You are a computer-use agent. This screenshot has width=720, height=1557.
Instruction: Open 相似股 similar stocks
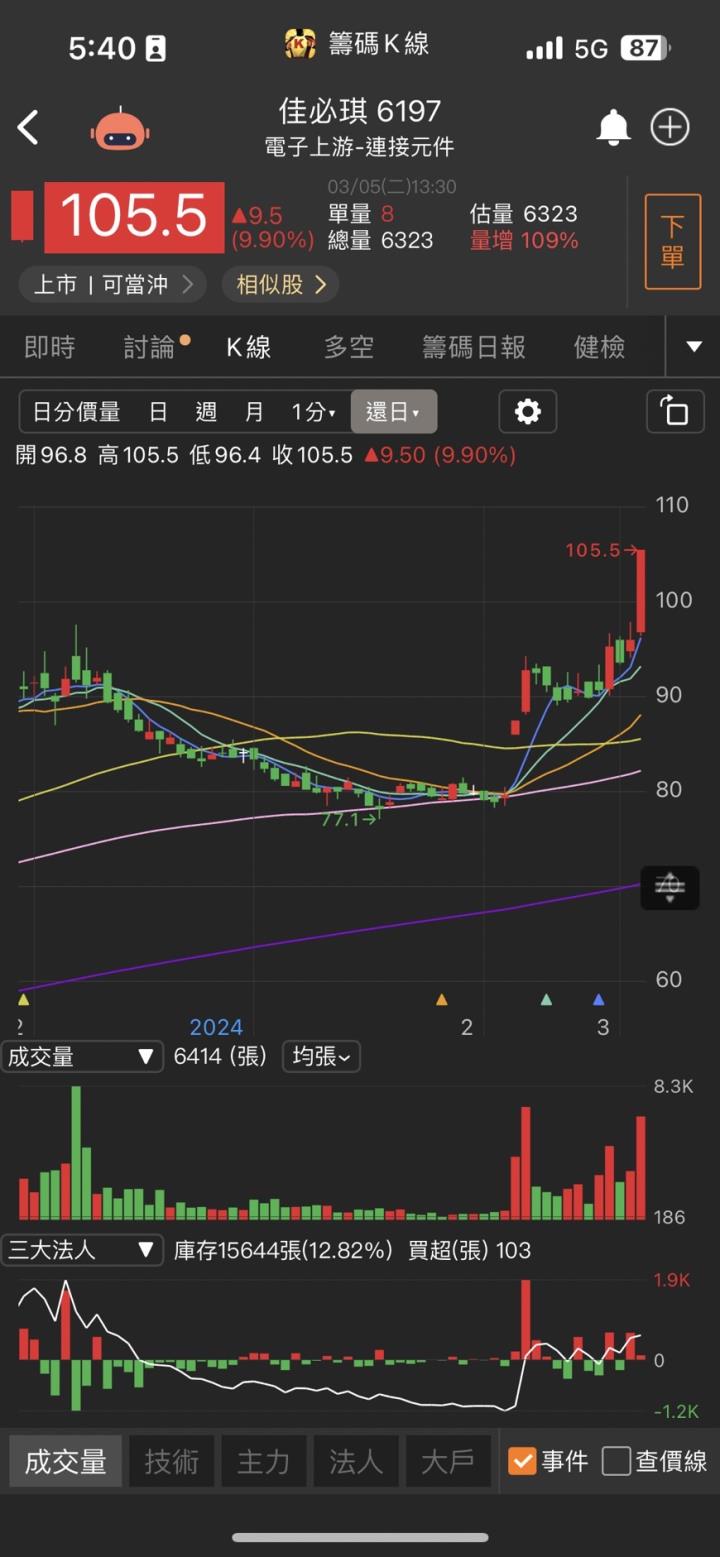pos(281,285)
